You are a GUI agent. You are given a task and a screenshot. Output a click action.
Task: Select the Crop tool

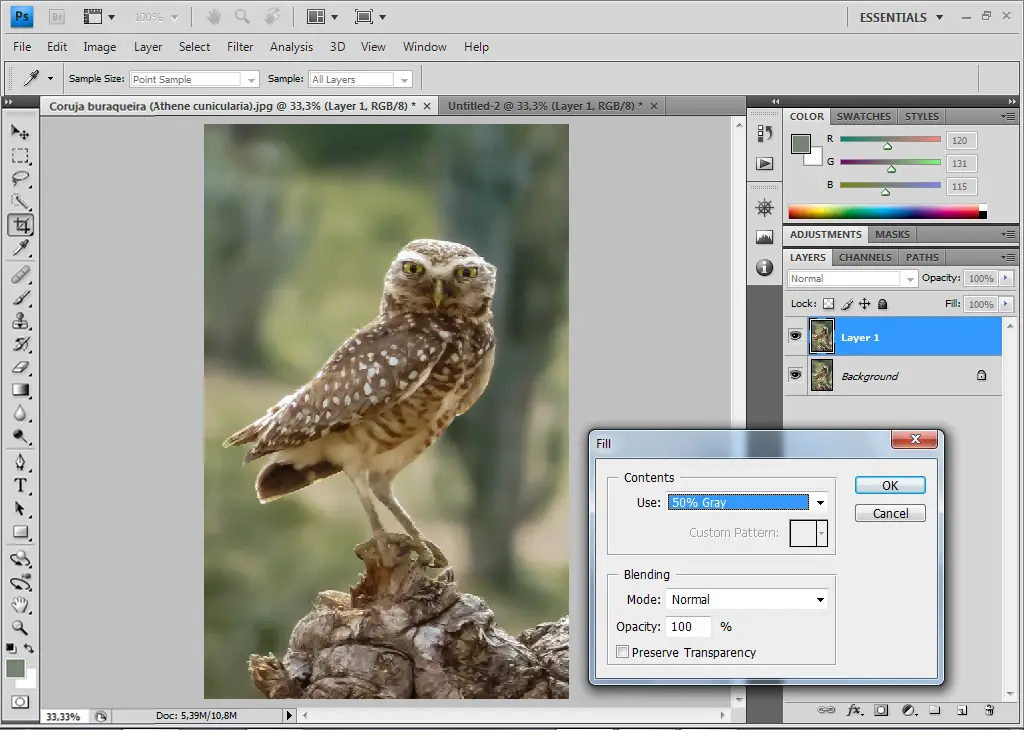(20, 226)
